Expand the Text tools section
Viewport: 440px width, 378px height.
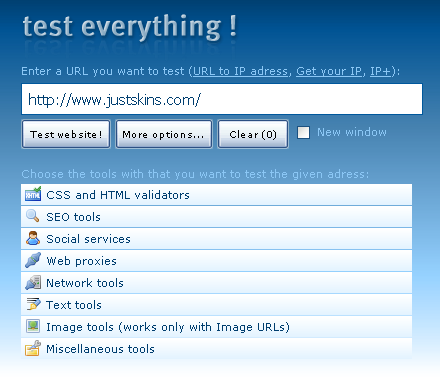(216, 305)
